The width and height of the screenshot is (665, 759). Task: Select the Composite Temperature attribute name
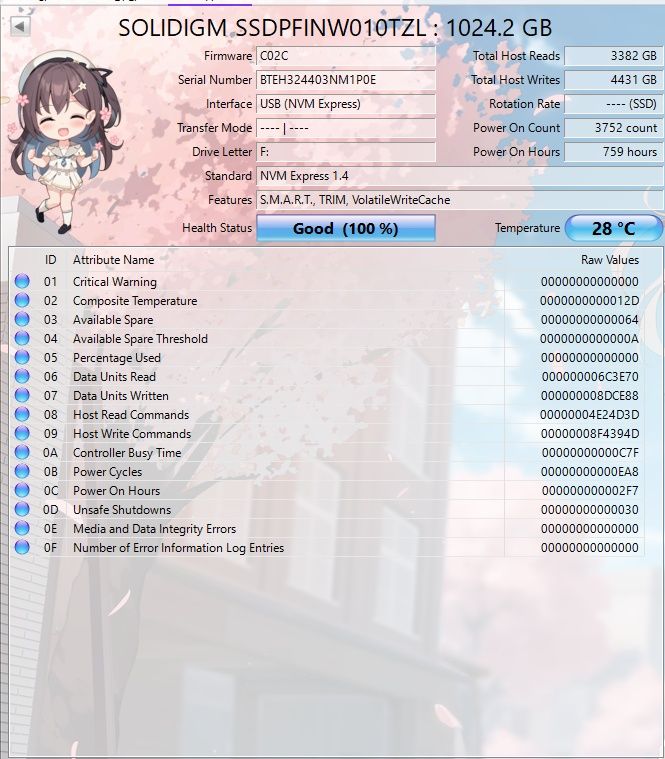[x=135, y=301]
